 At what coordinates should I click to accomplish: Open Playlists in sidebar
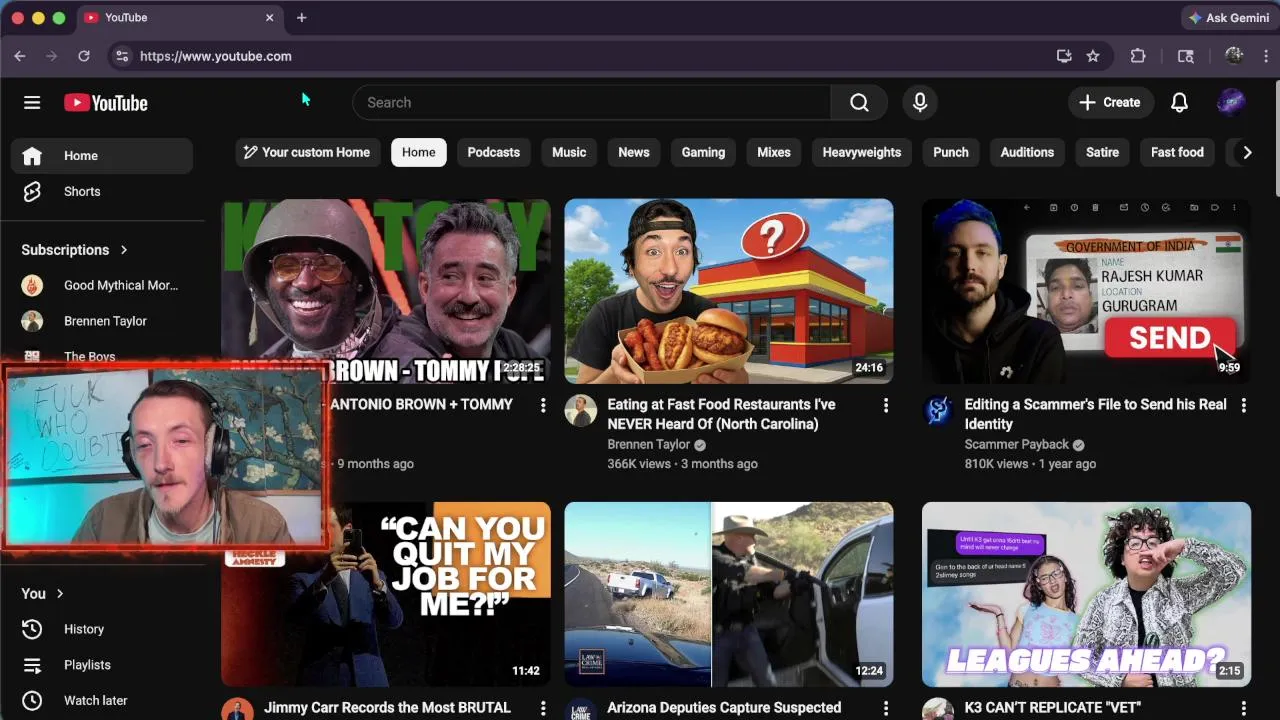(x=102, y=665)
